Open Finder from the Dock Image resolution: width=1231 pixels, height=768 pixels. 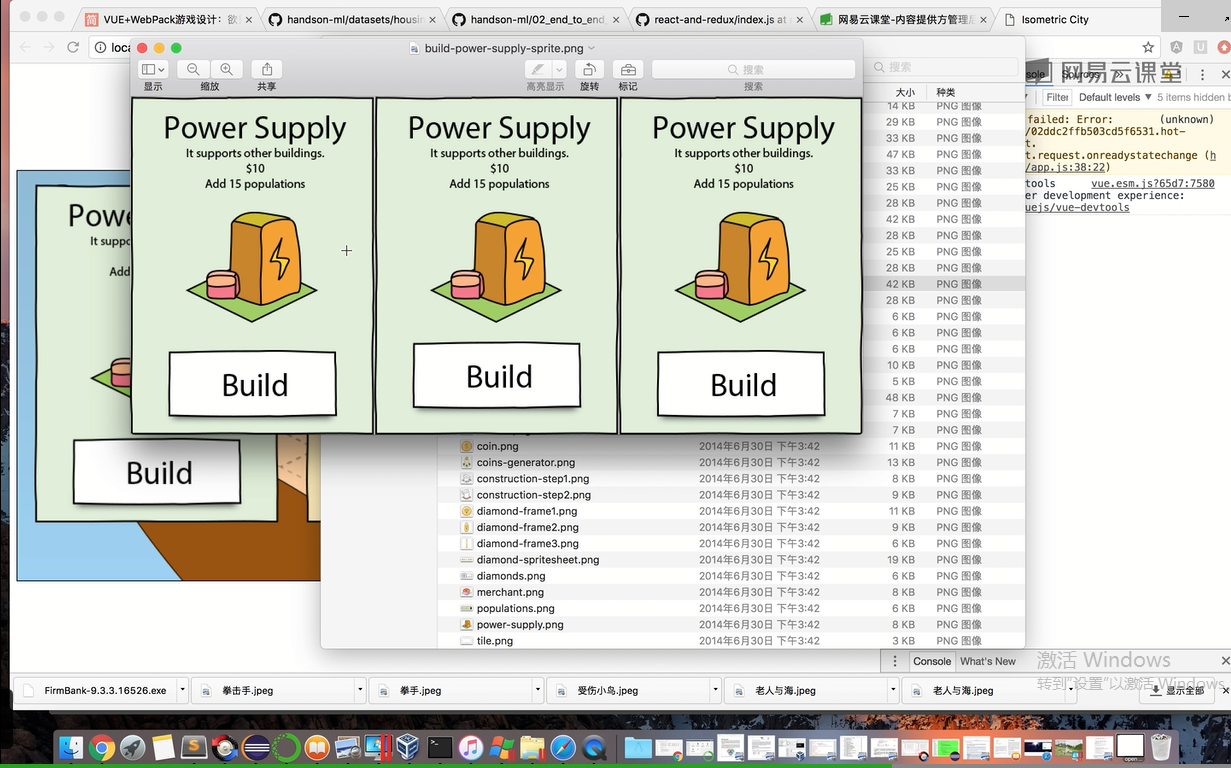pos(71,747)
